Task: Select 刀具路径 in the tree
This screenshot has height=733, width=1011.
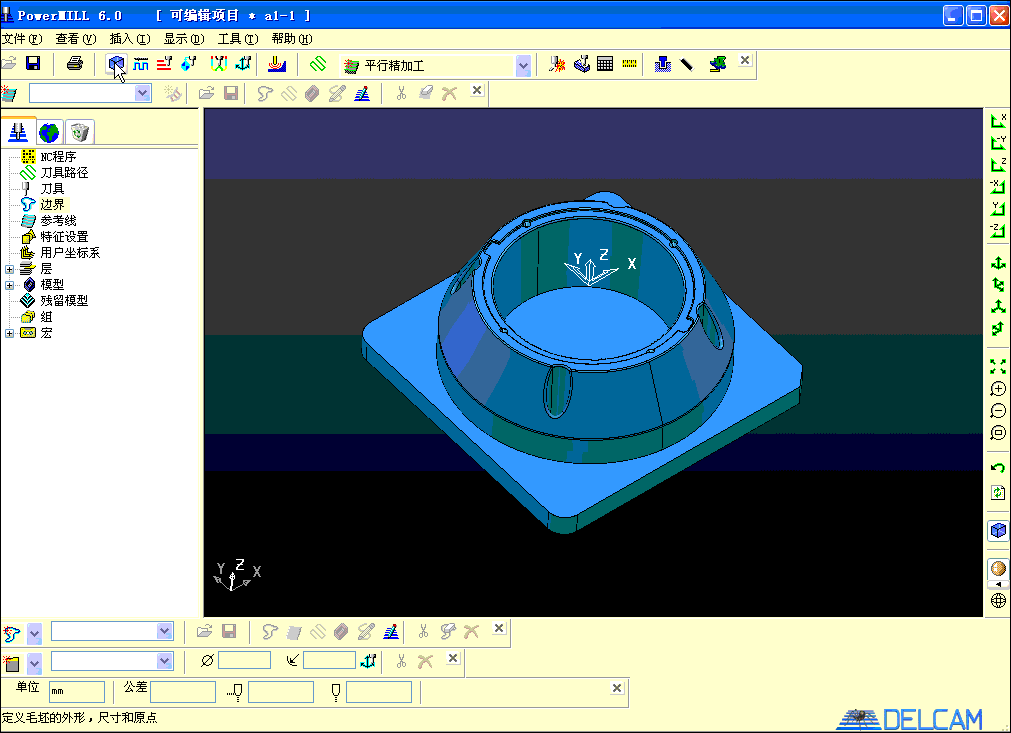Action: pyautogui.click(x=64, y=173)
